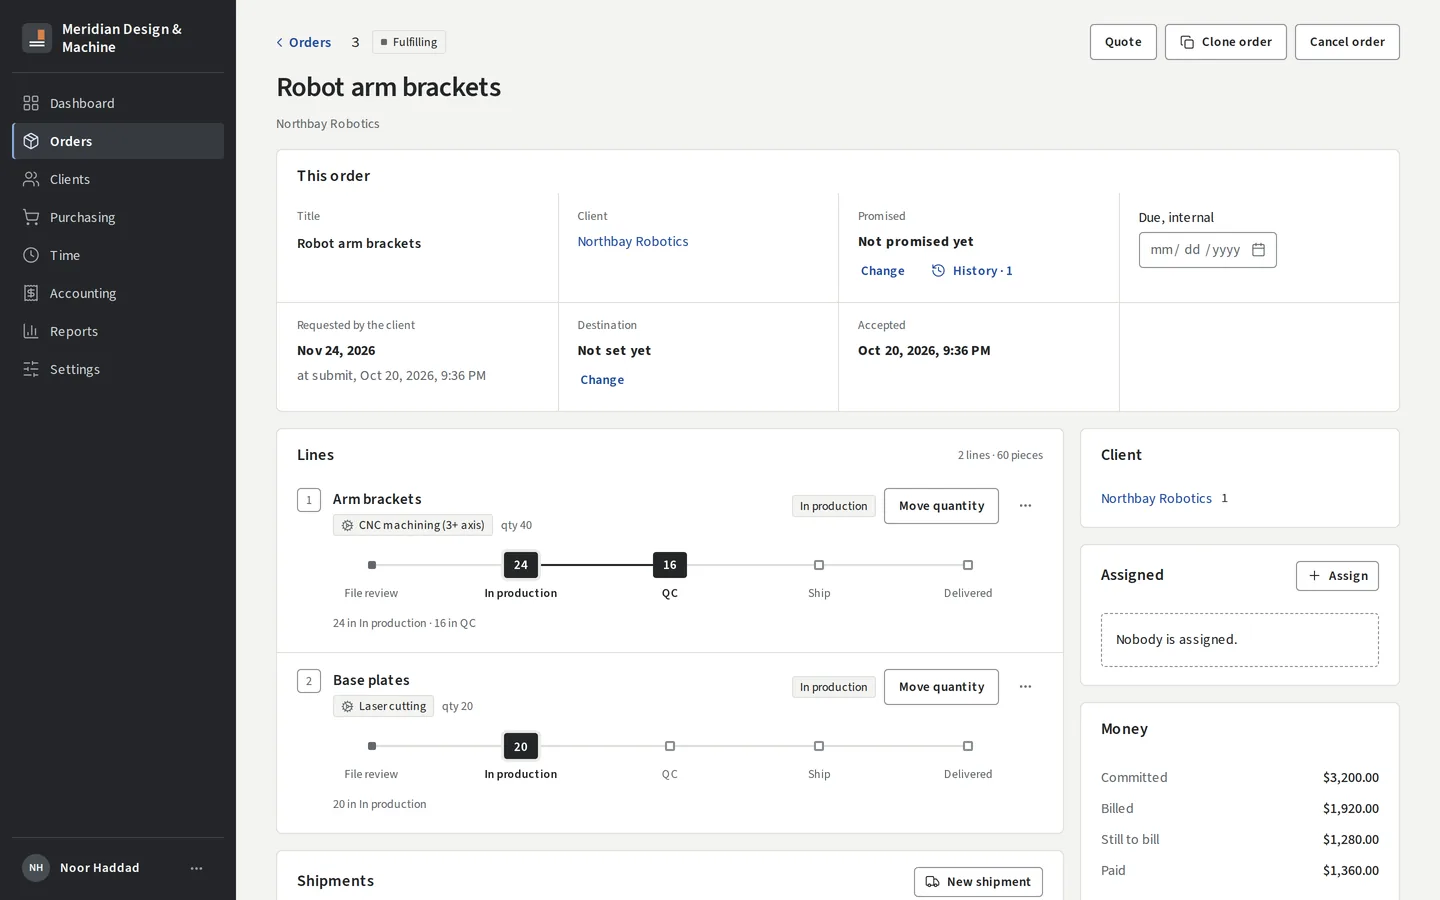Open the Orders sidebar section
Image resolution: width=1440 pixels, height=900 pixels.
(118, 141)
